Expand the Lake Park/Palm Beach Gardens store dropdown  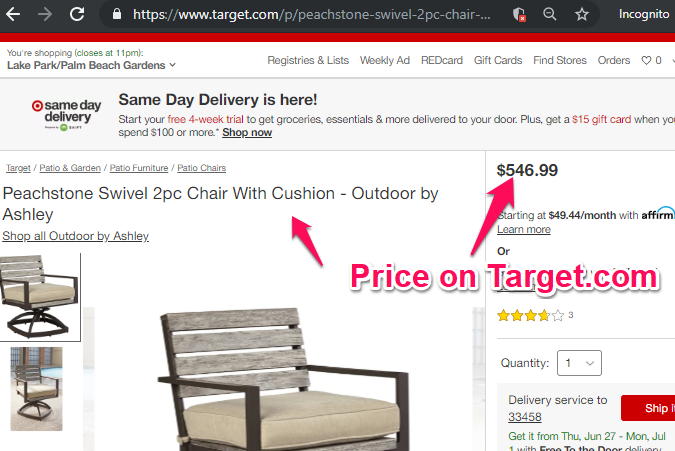point(91,65)
